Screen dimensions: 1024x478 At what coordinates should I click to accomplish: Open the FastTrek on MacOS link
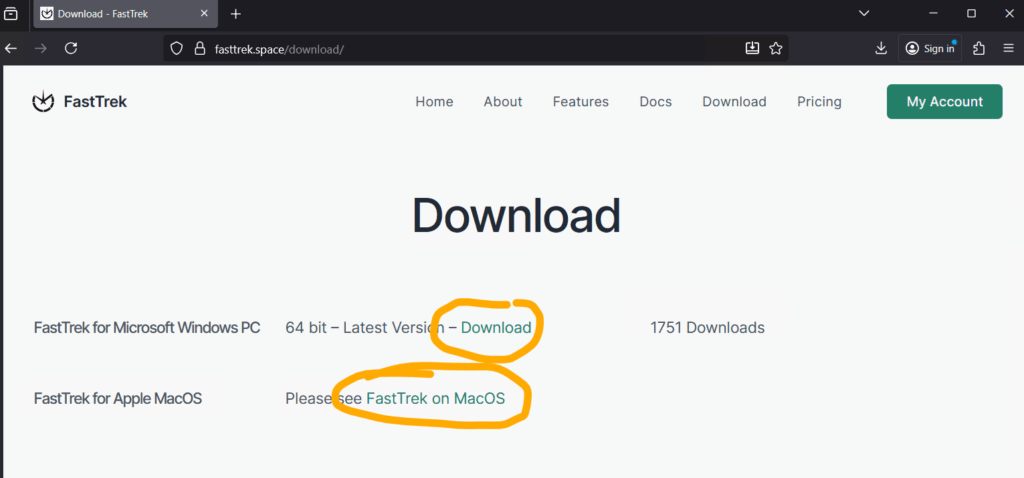435,398
